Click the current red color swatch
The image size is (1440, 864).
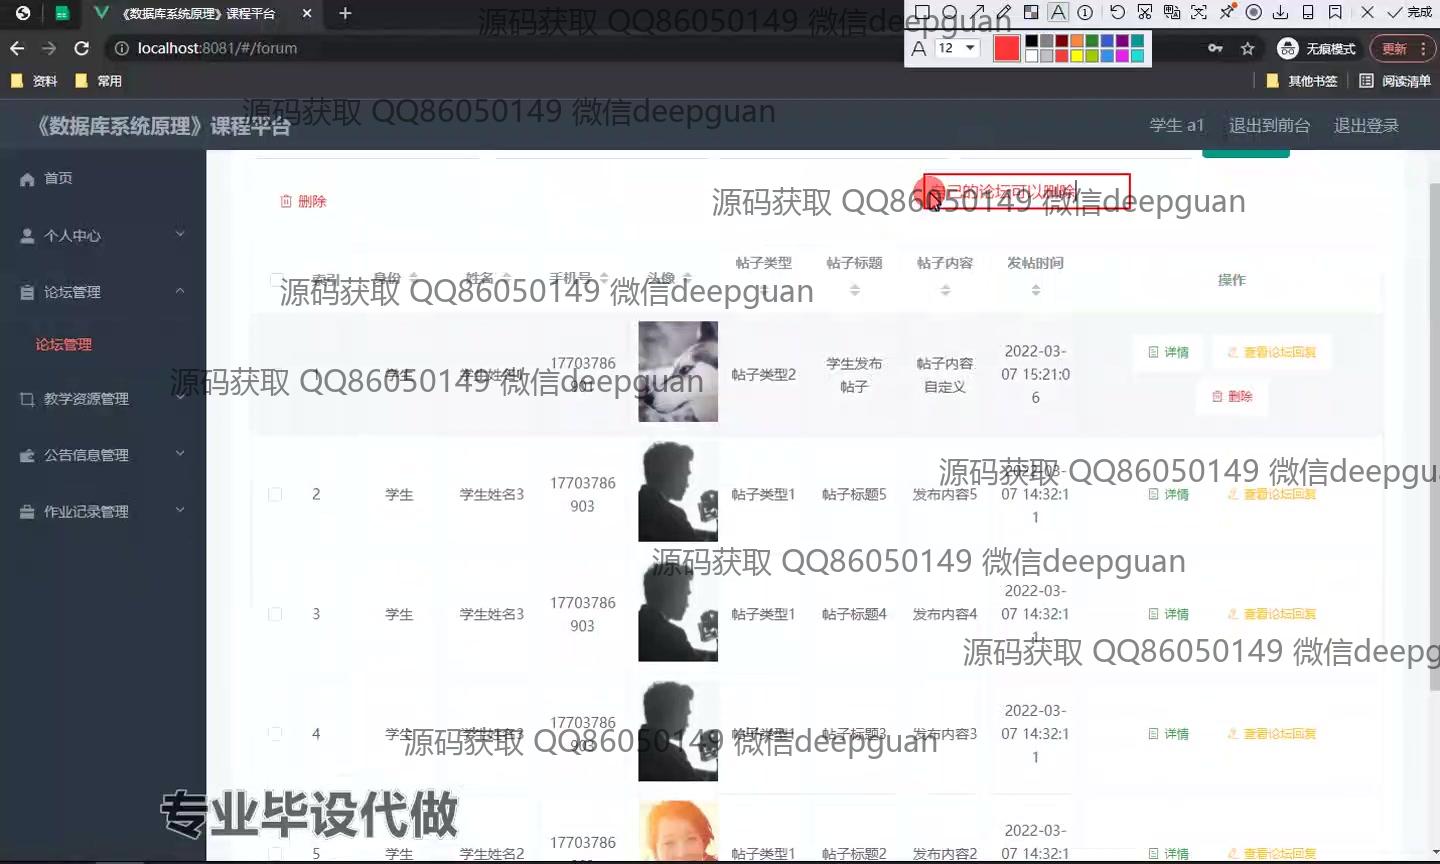tap(1007, 48)
